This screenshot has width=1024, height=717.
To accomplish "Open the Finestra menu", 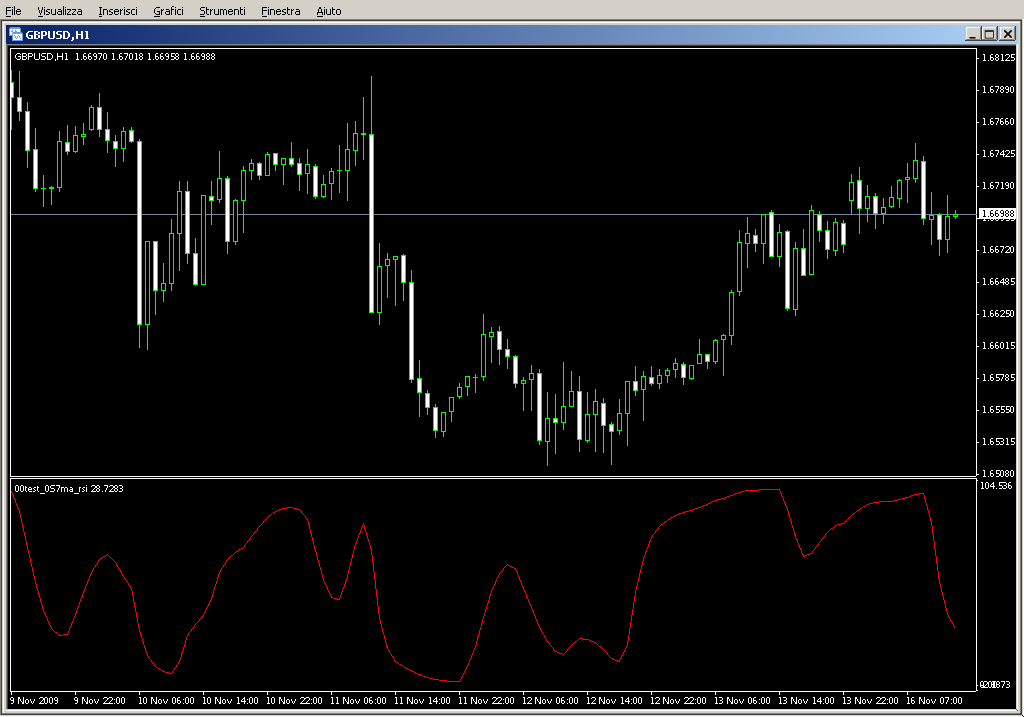I will [281, 11].
